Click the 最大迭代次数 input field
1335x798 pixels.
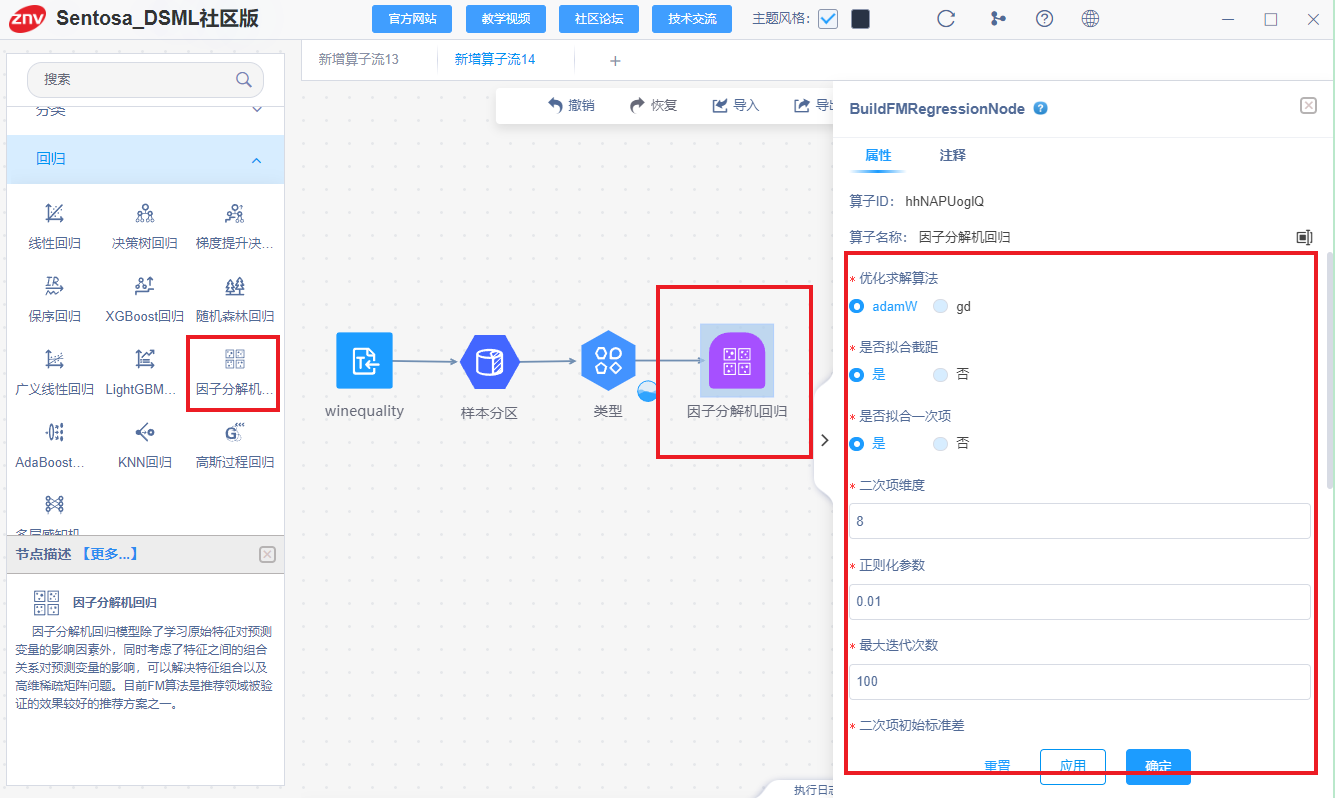[1080, 682]
